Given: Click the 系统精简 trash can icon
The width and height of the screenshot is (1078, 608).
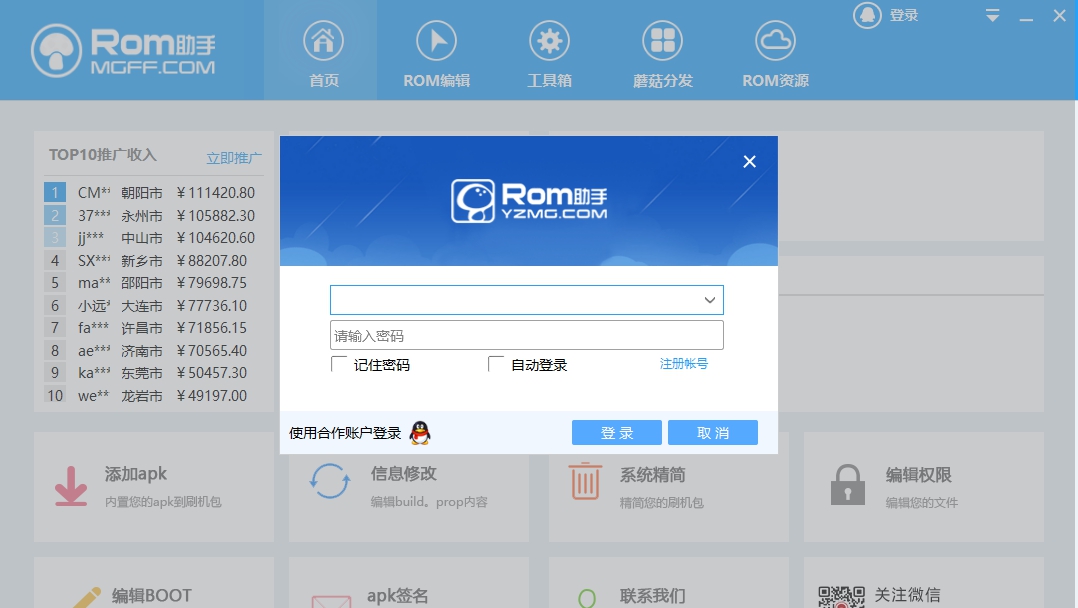Looking at the screenshot, I should click(x=585, y=485).
